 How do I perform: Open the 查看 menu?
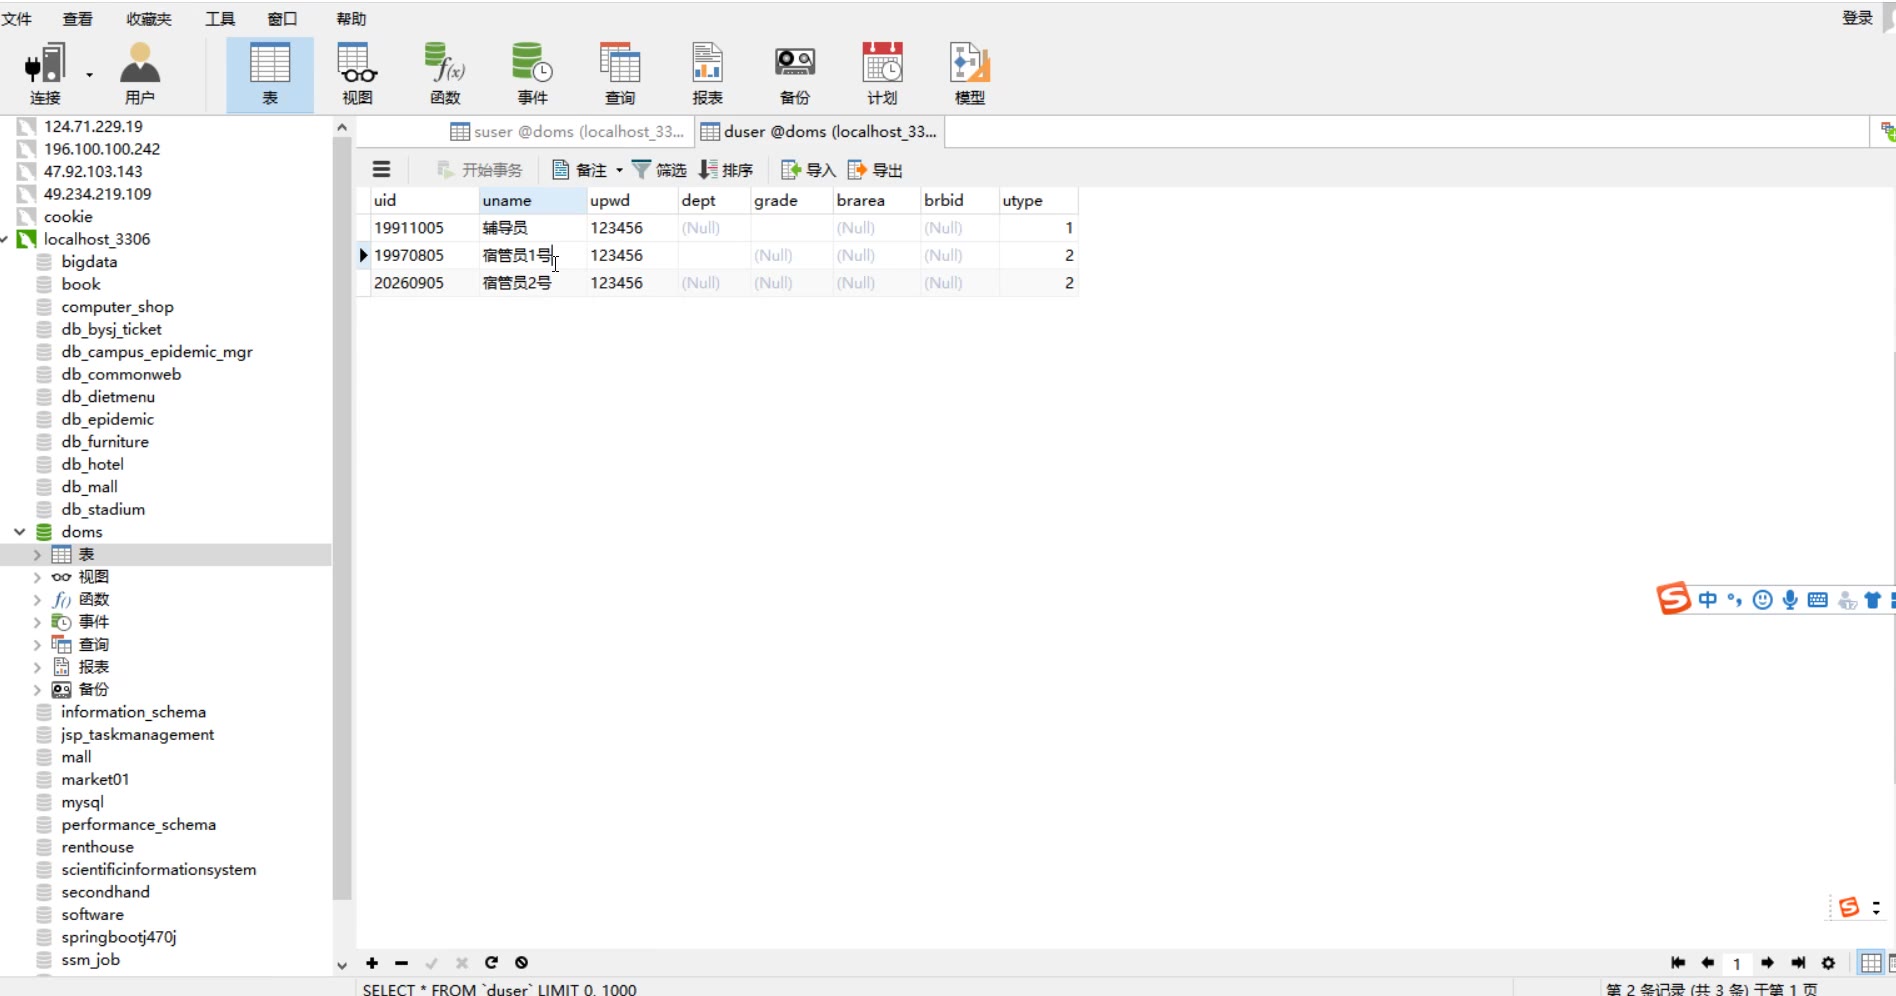click(x=77, y=19)
